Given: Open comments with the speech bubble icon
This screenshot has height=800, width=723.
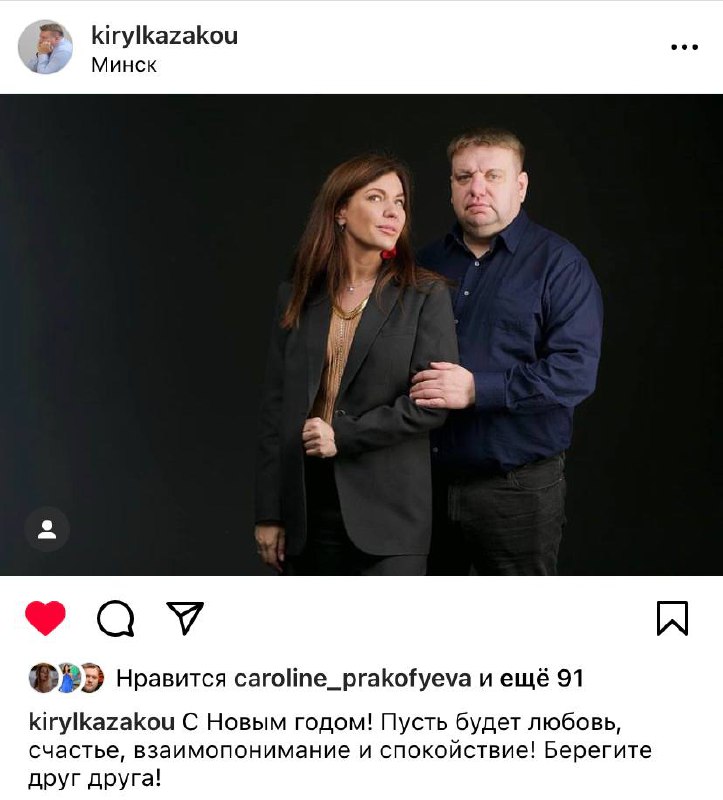Looking at the screenshot, I should (116, 618).
